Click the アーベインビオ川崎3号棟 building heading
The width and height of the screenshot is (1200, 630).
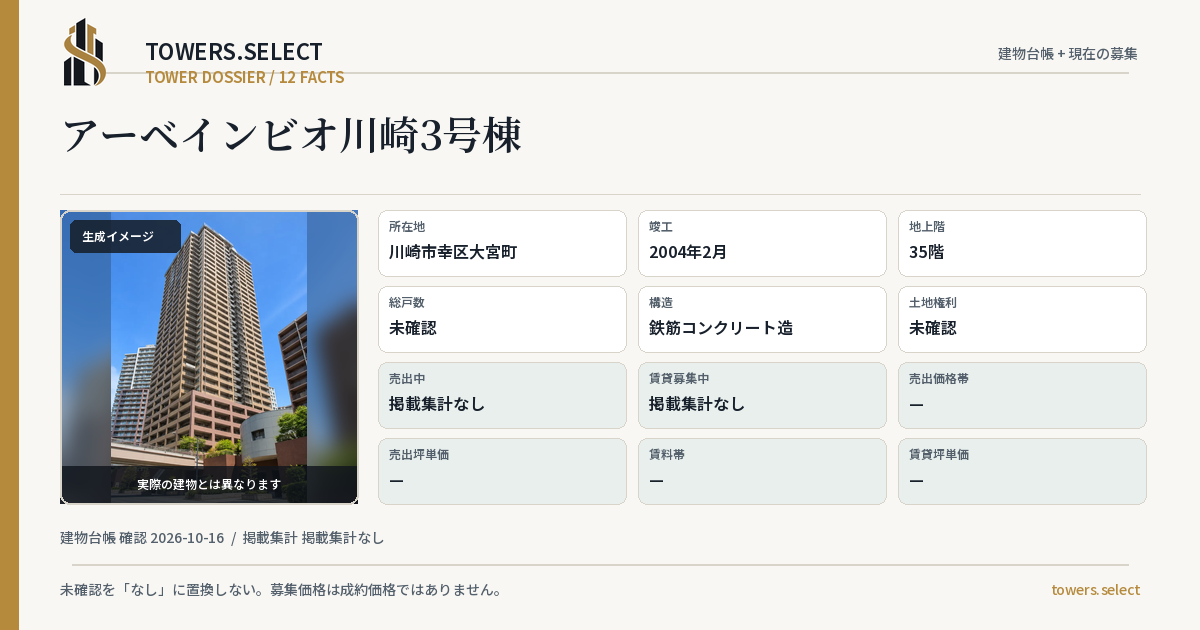tap(292, 136)
